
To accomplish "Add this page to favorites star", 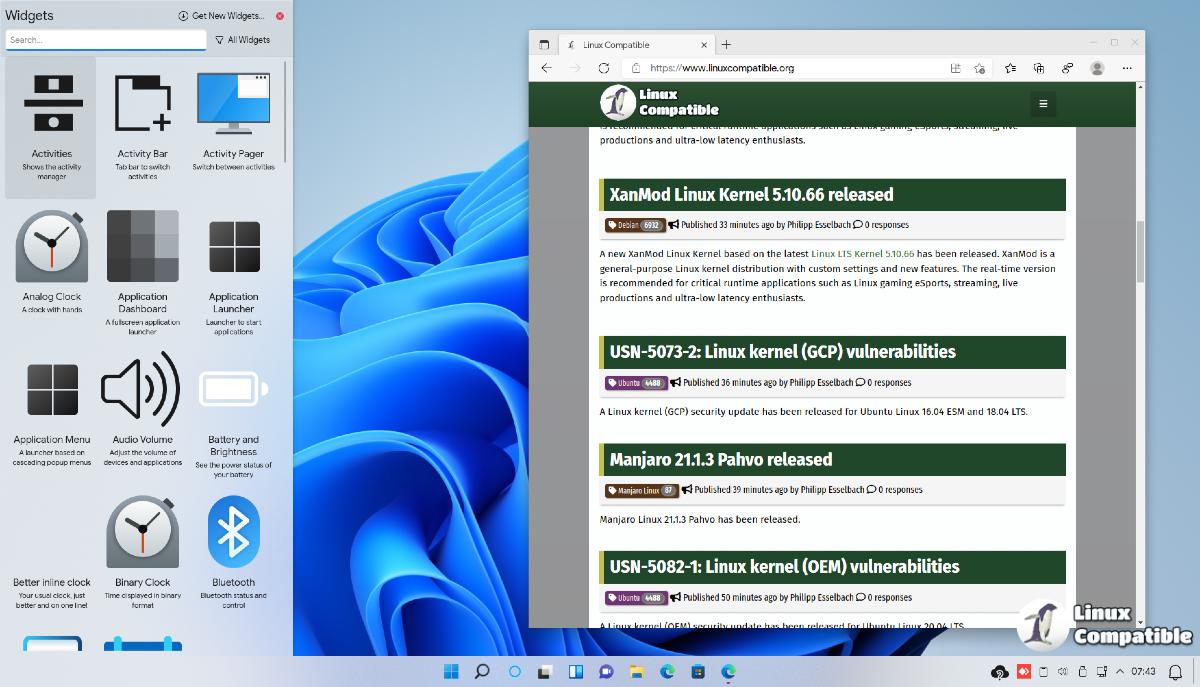I will coord(979,68).
